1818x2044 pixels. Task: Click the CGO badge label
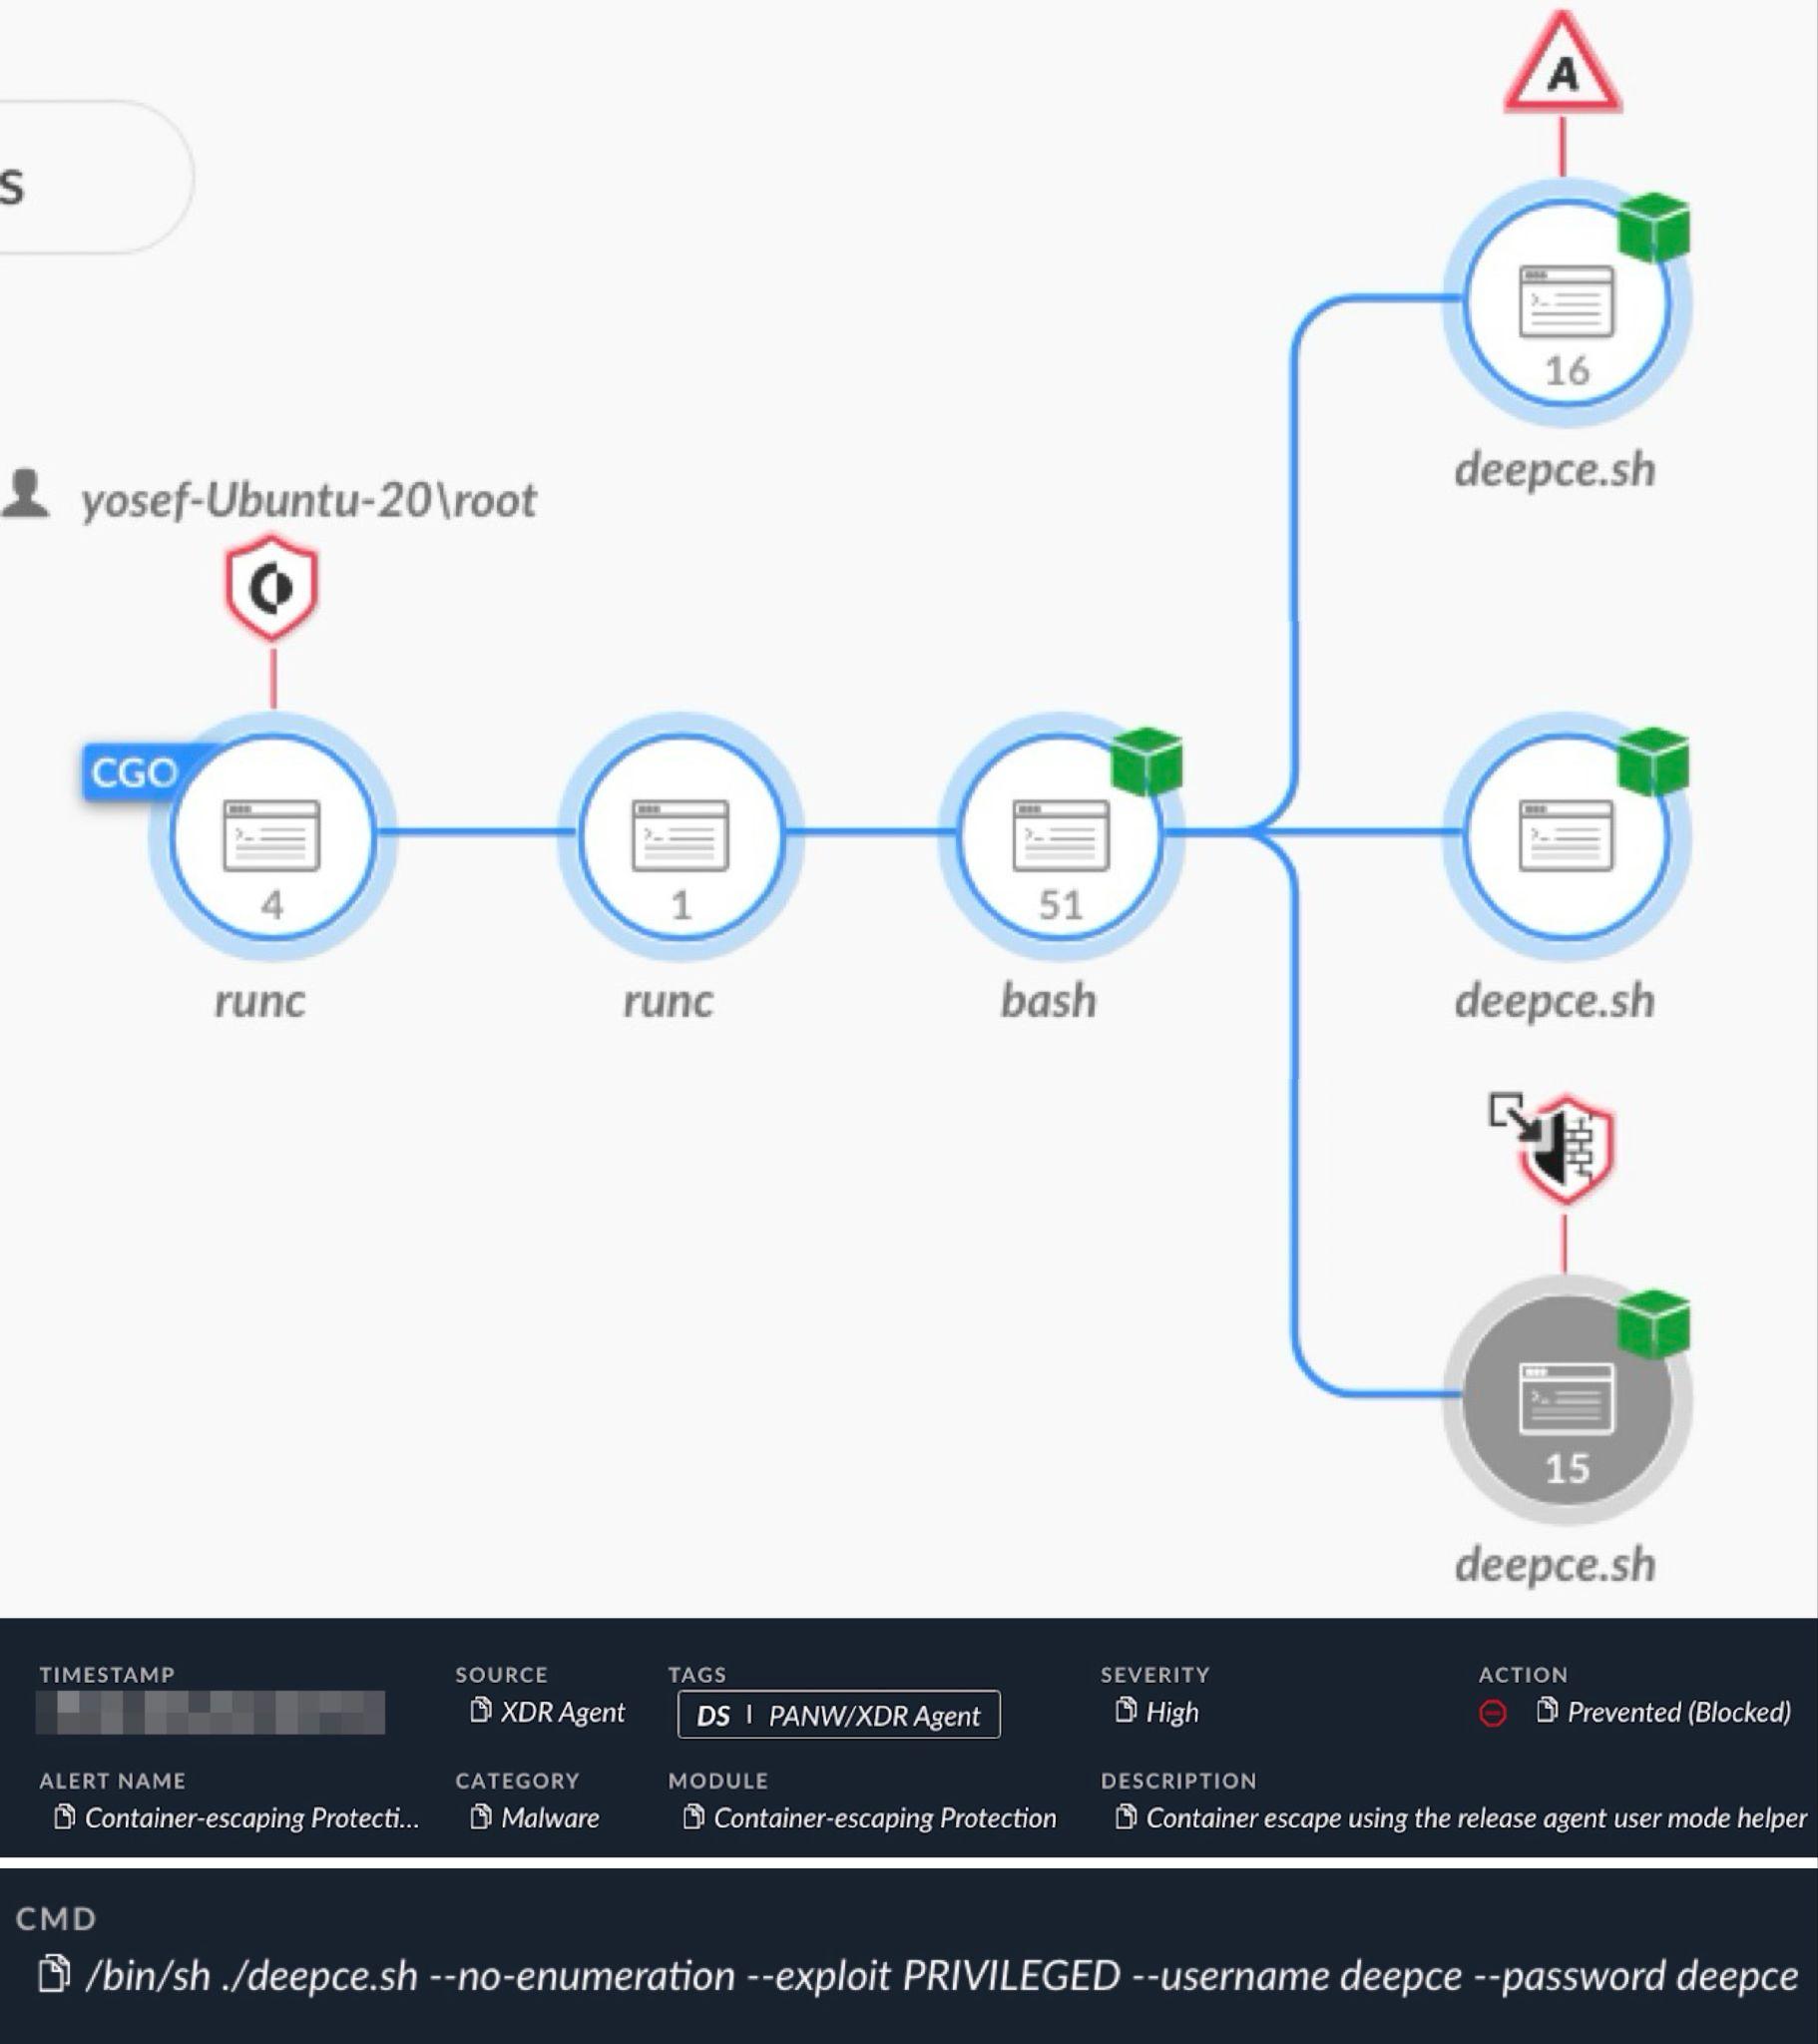pos(134,772)
